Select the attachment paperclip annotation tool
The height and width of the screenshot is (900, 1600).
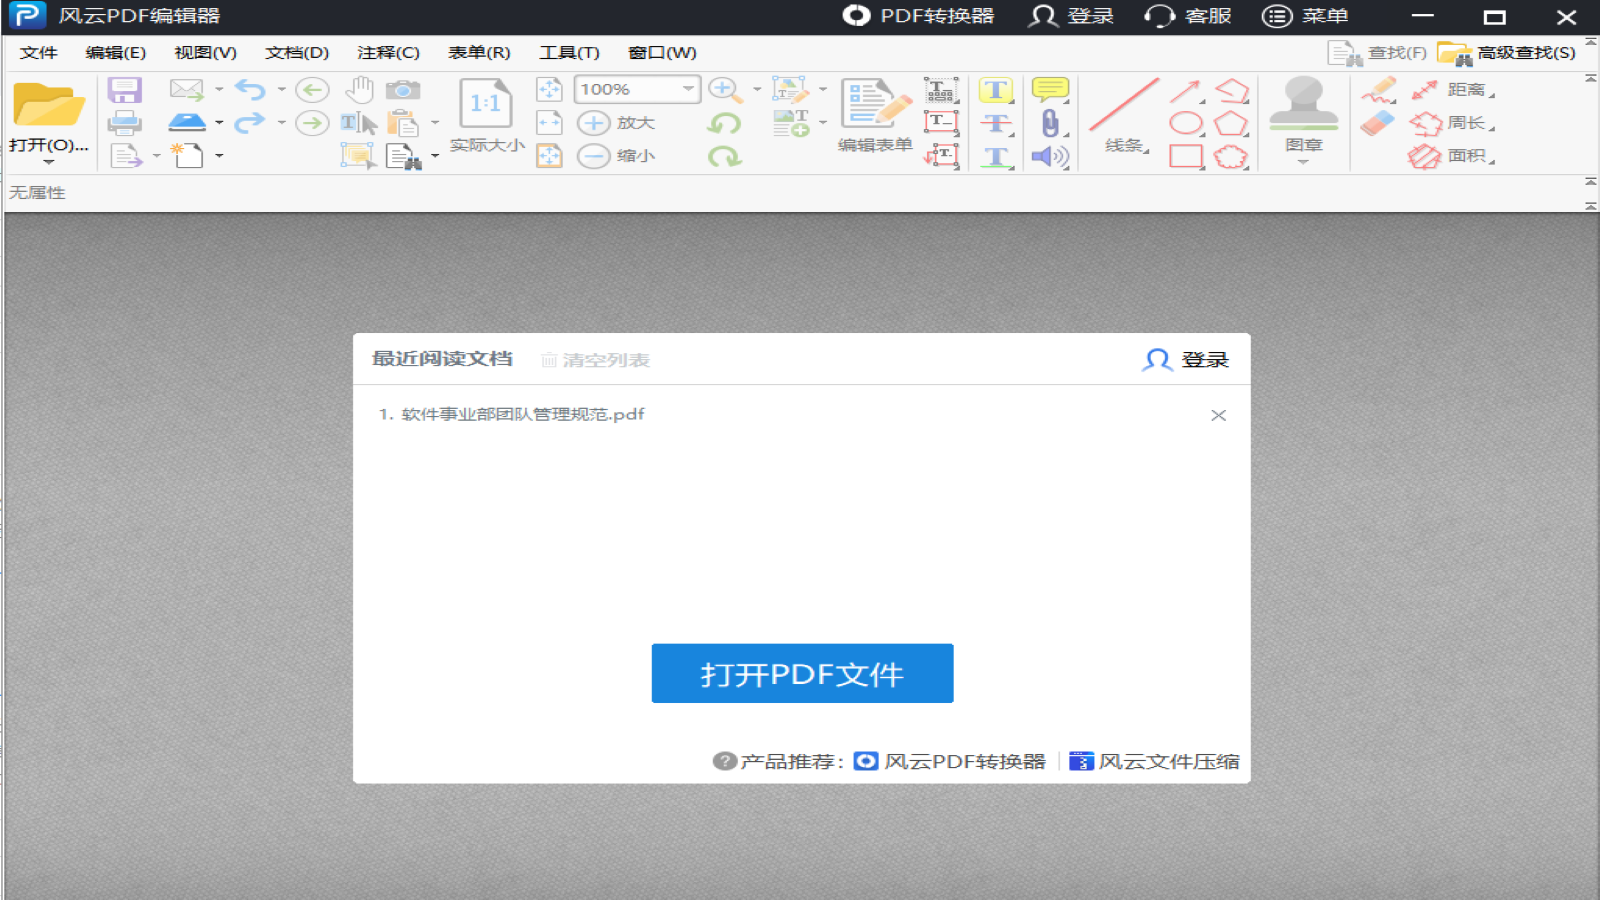pos(1049,123)
